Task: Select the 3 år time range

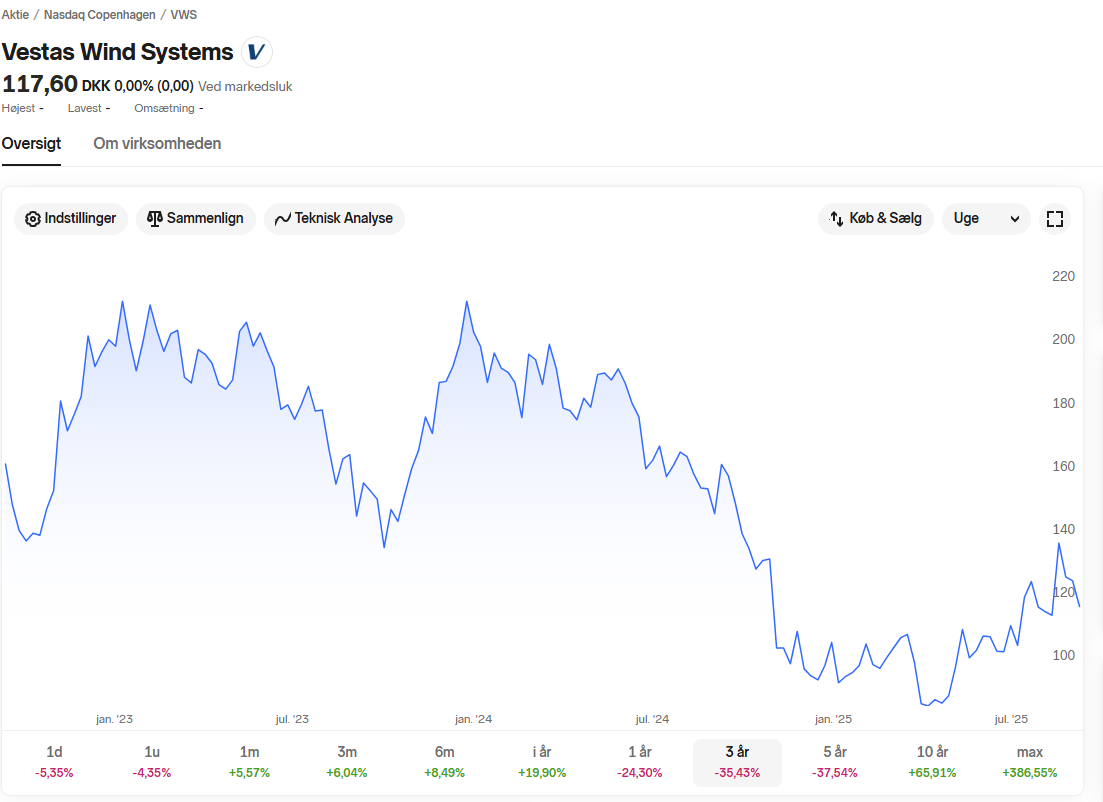Action: coord(737,762)
